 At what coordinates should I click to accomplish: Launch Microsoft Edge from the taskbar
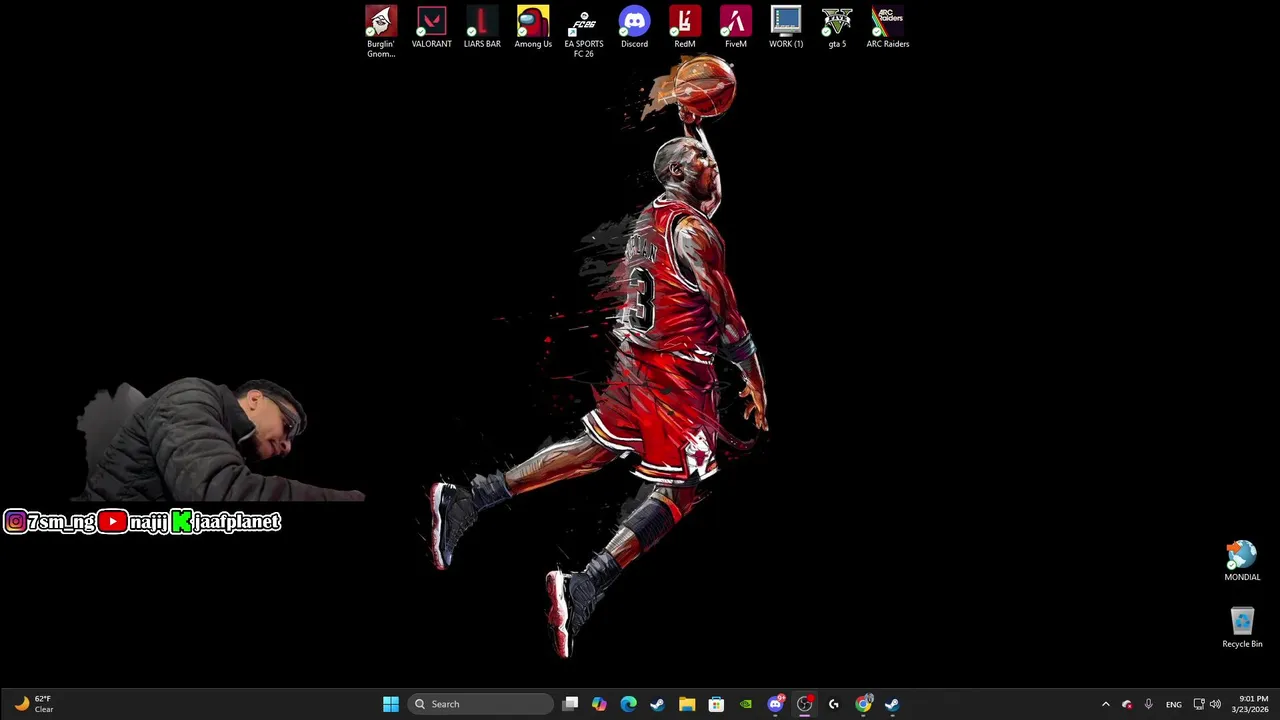pyautogui.click(x=628, y=704)
